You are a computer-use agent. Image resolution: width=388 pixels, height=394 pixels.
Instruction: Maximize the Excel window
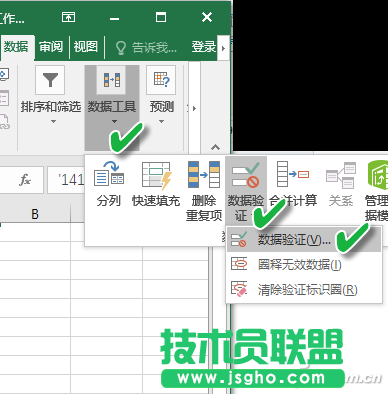[x=161, y=17]
